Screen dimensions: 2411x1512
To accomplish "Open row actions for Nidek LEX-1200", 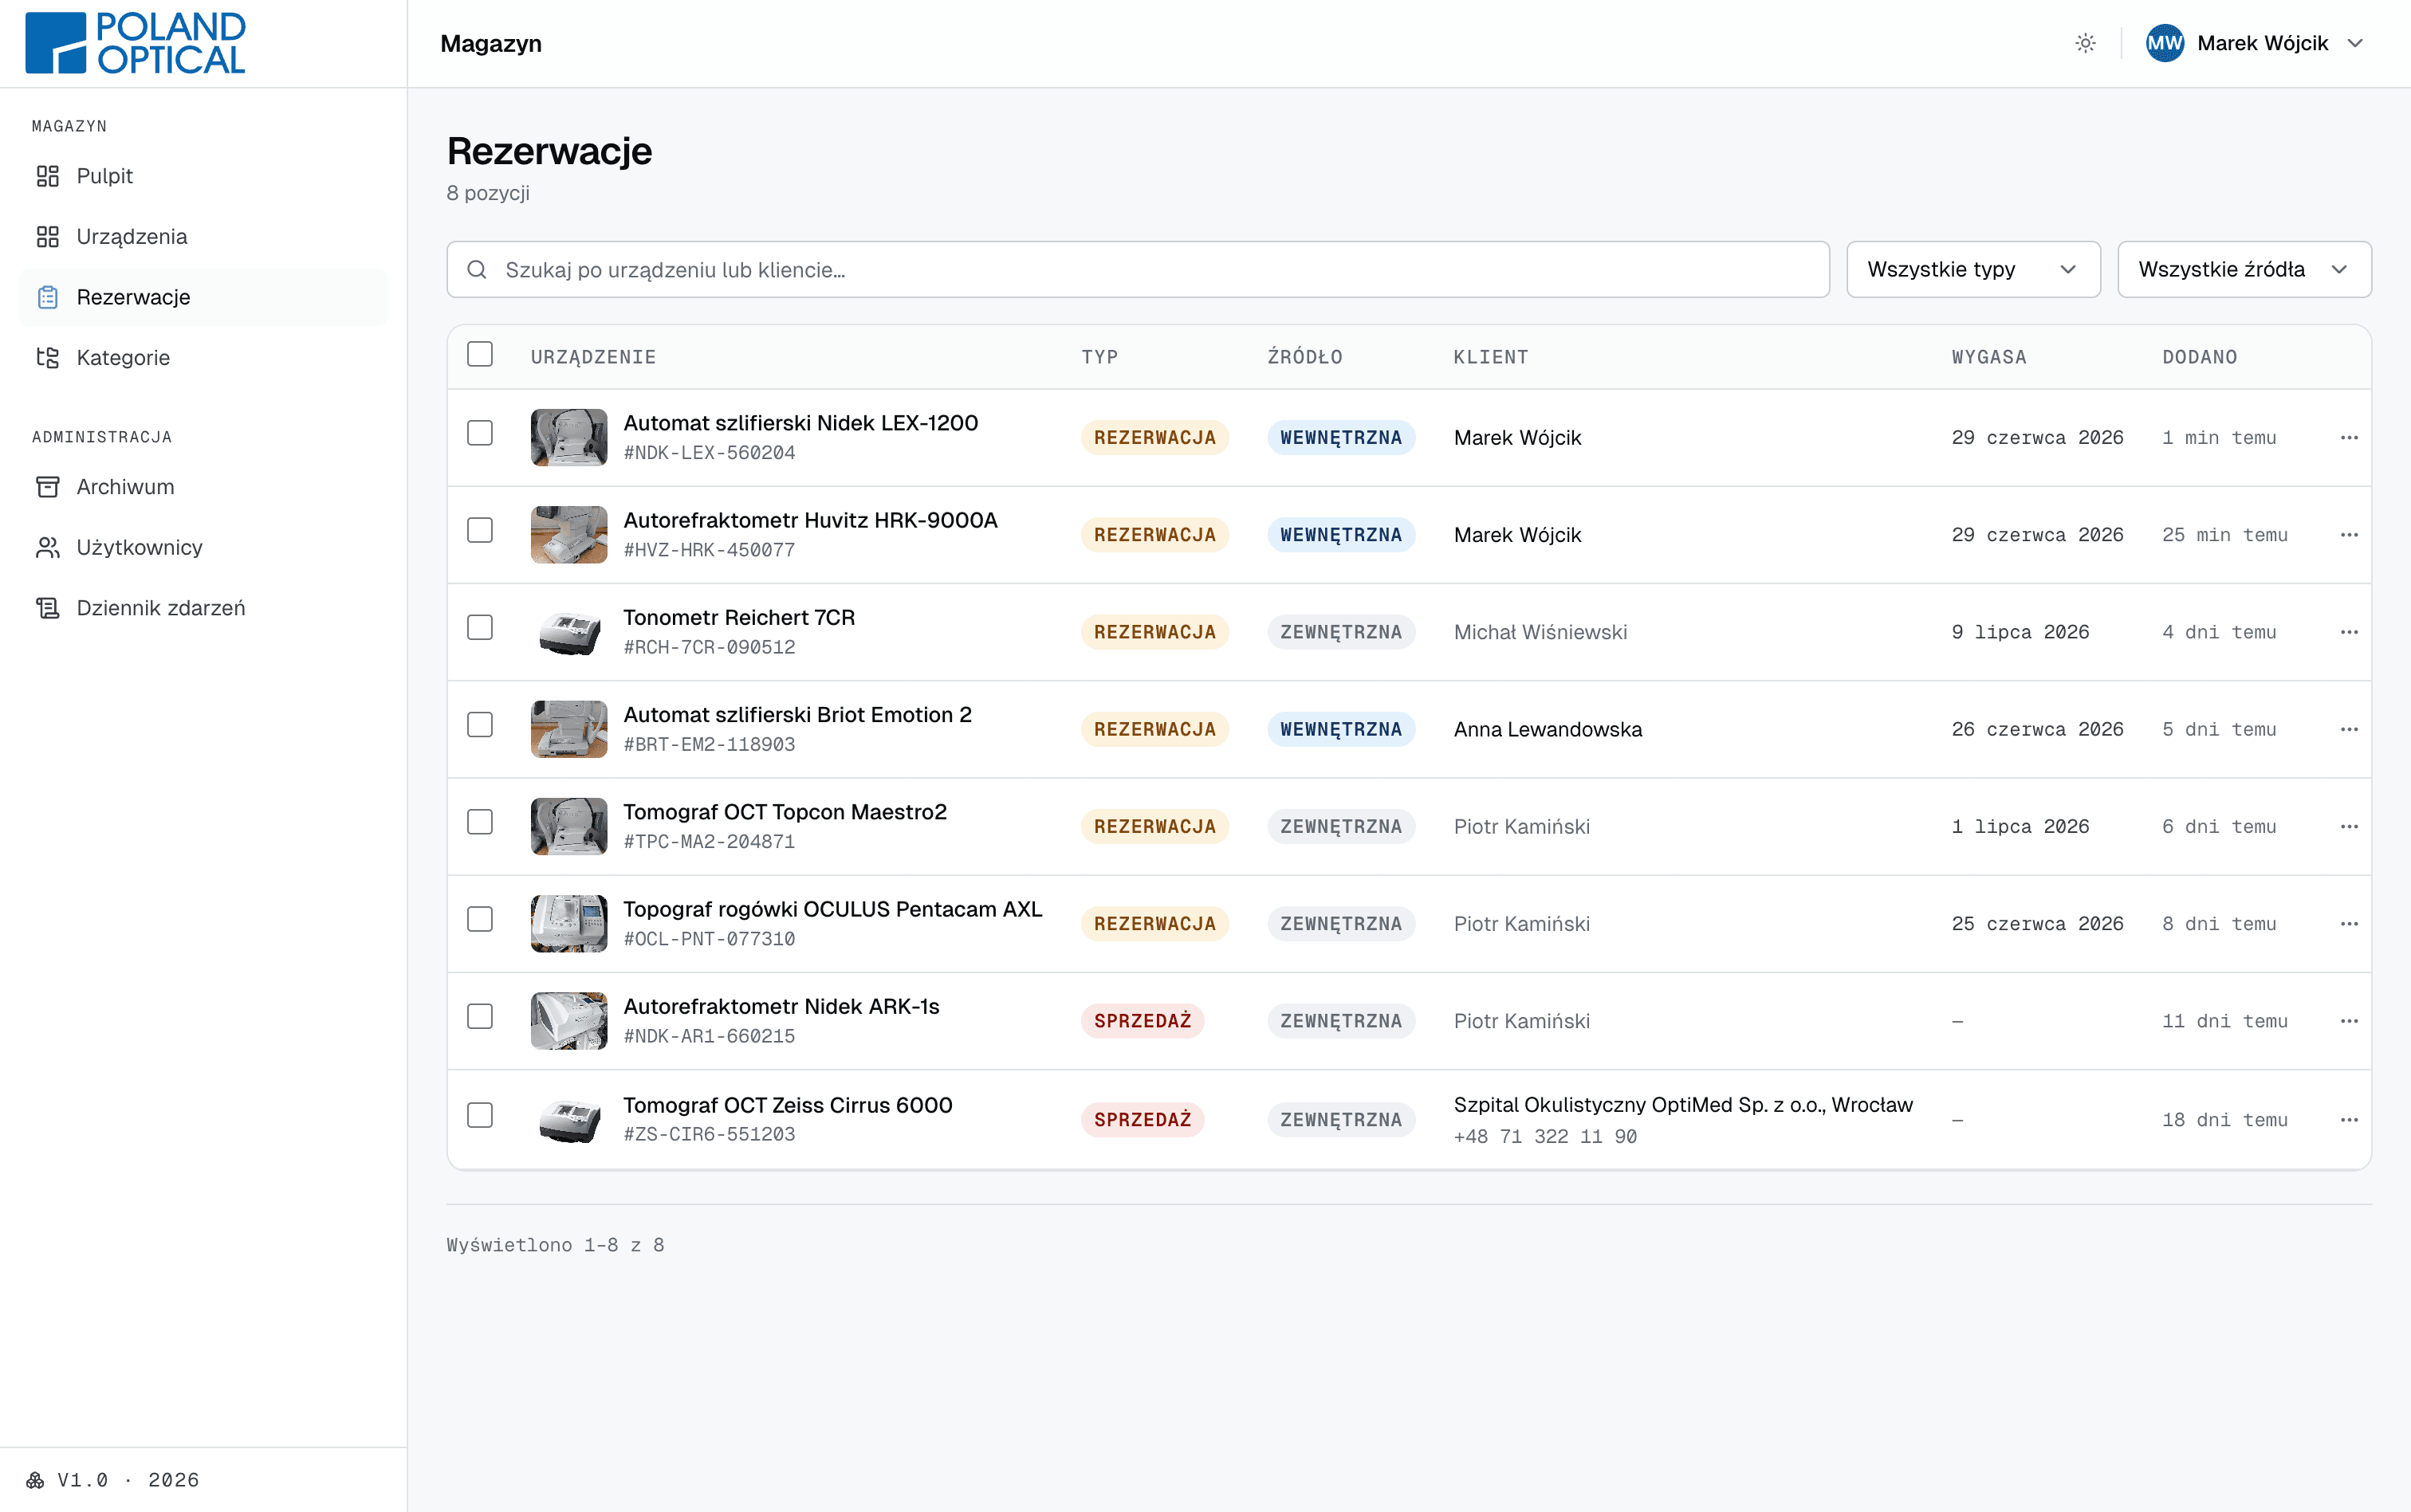I will click(x=2349, y=438).
